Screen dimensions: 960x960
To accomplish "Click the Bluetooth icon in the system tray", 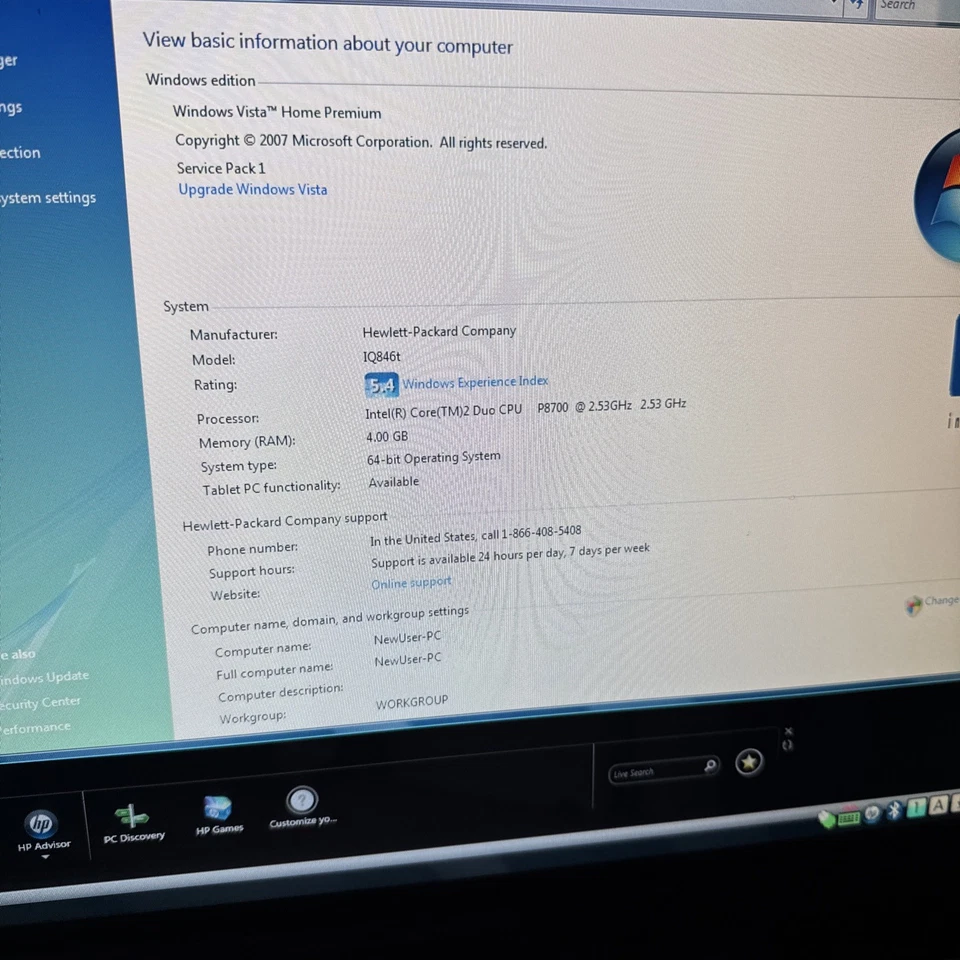I will pos(893,811).
